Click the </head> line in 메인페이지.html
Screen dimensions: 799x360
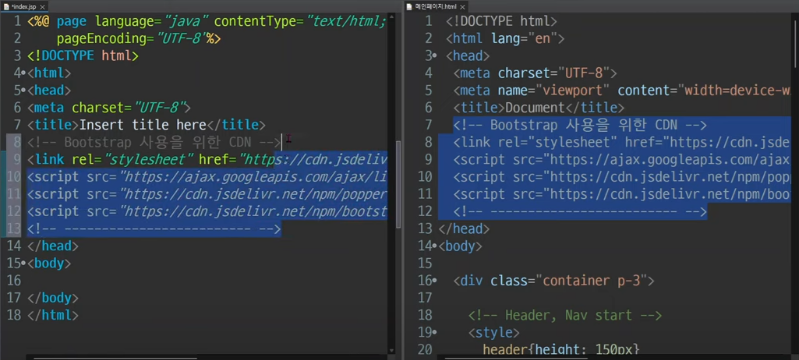[464, 229]
